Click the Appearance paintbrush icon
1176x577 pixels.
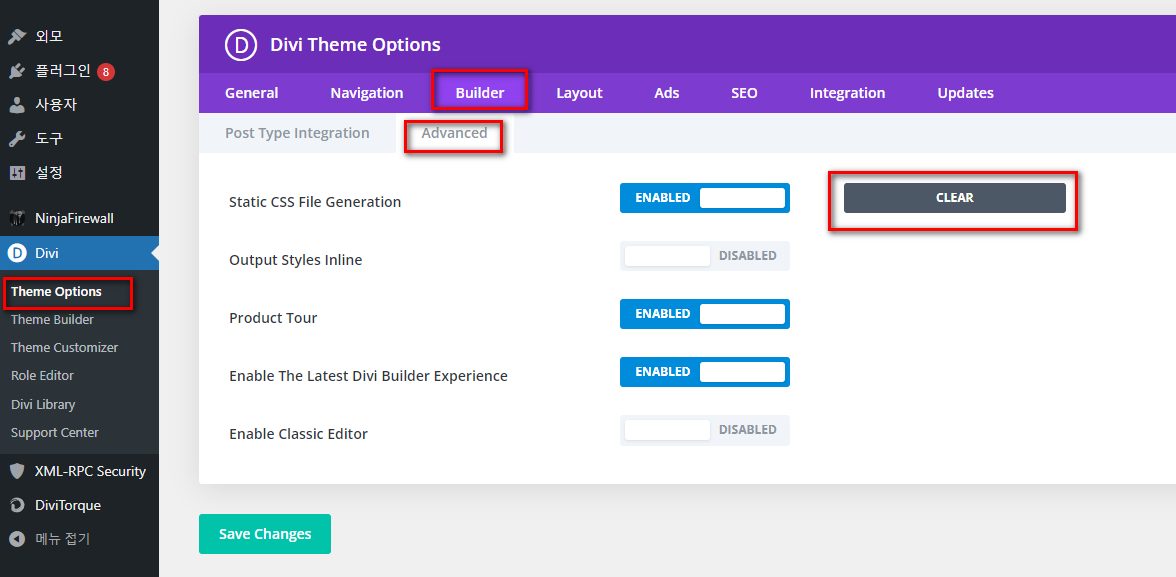[x=17, y=36]
